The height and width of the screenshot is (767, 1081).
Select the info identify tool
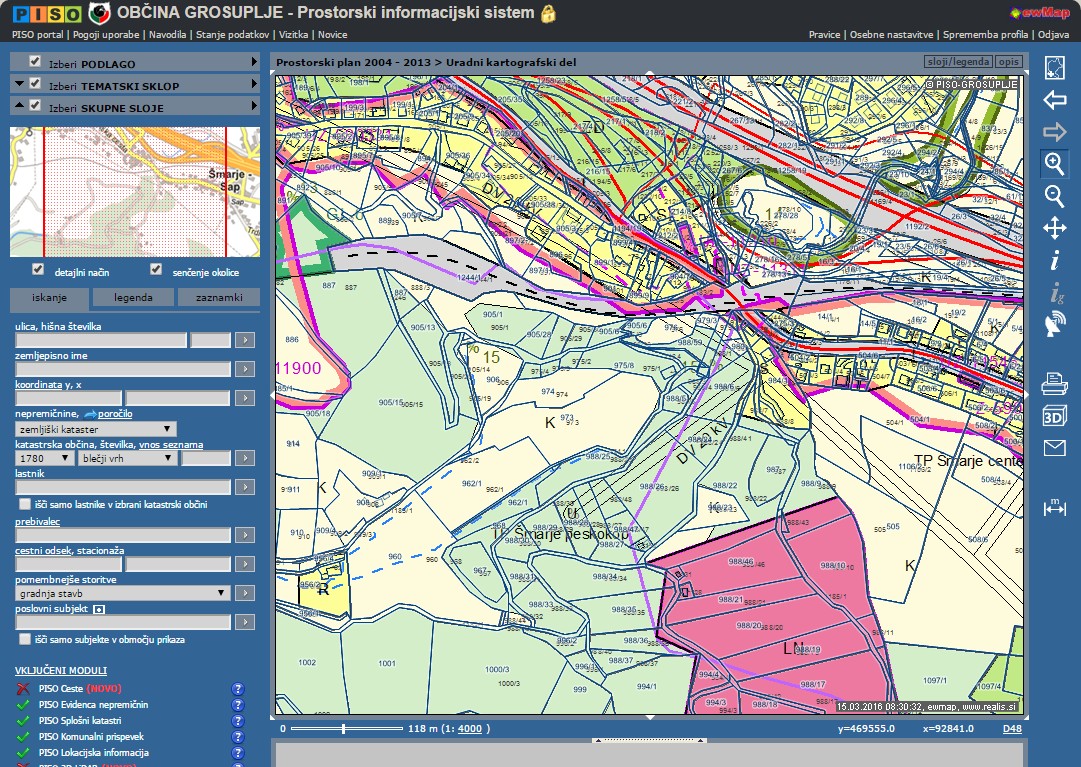pyautogui.click(x=1054, y=261)
